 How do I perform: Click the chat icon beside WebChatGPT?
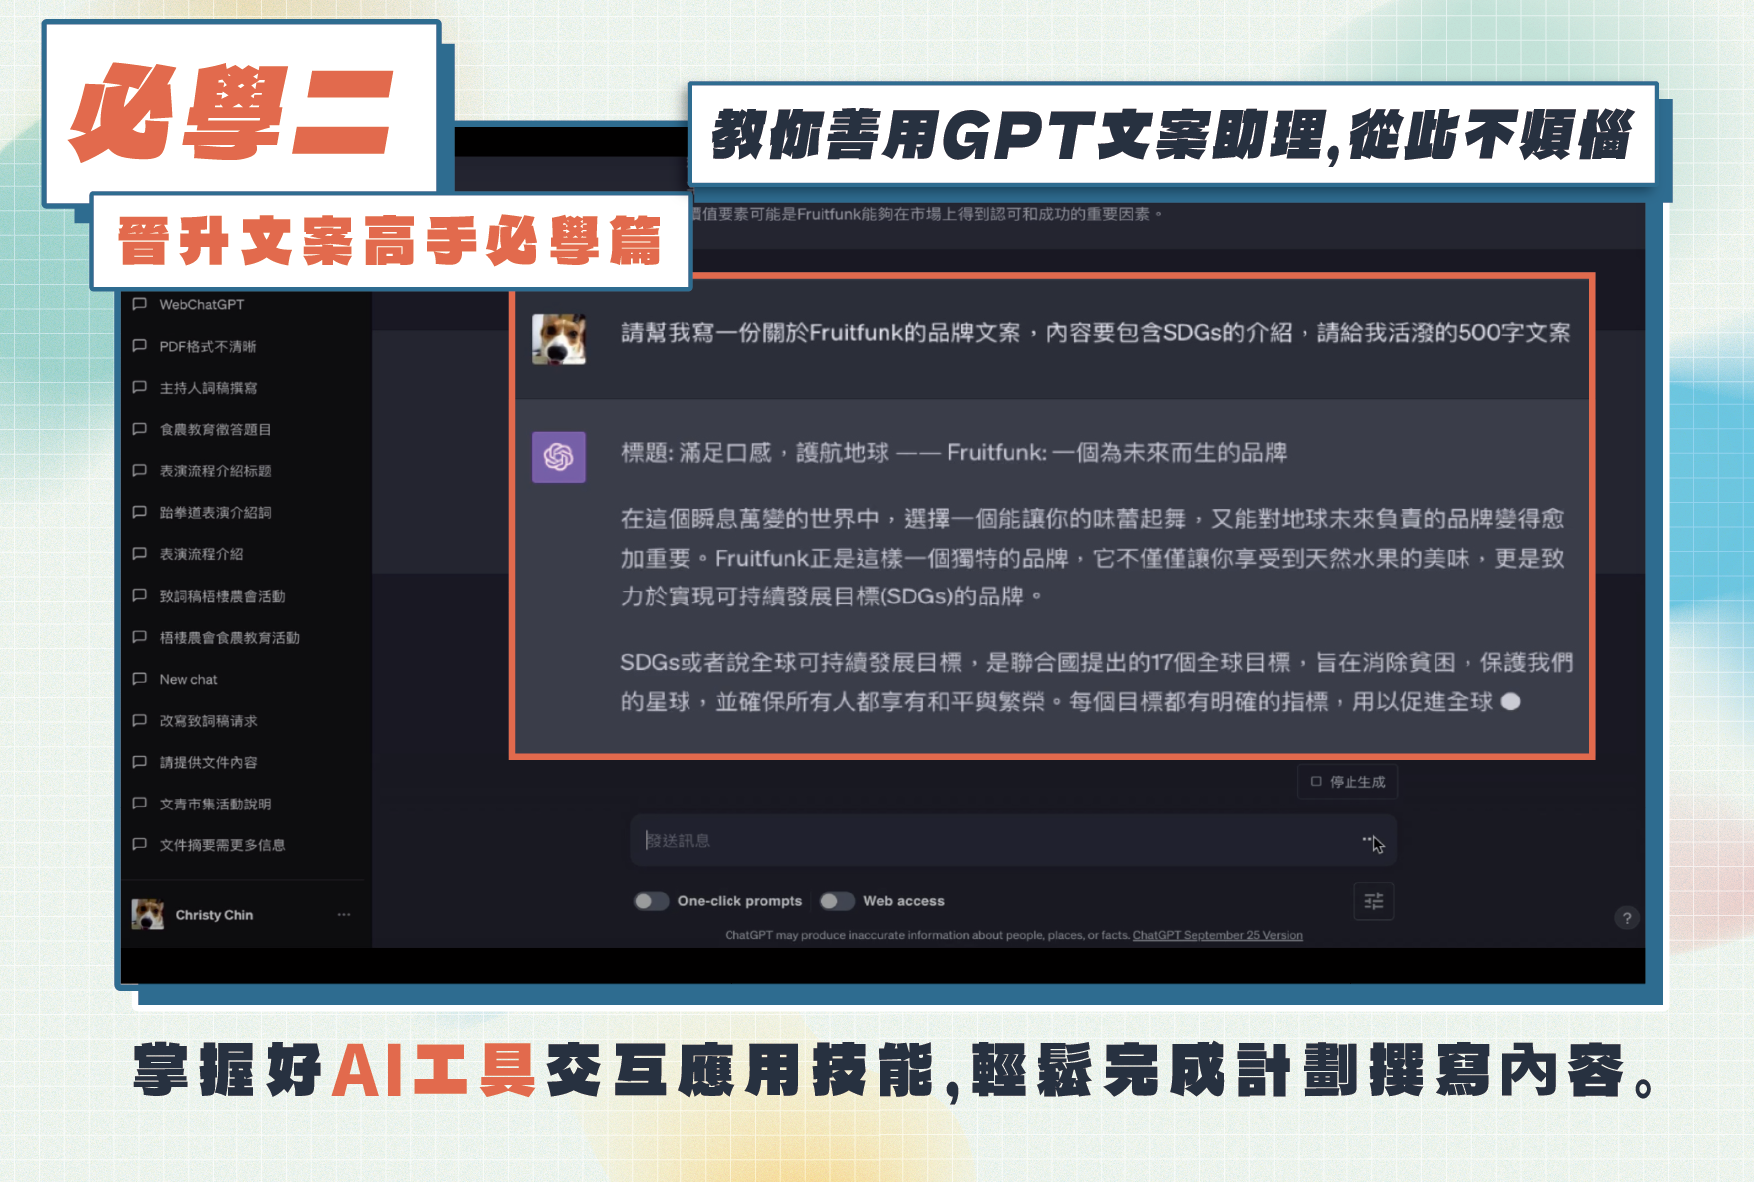(139, 304)
